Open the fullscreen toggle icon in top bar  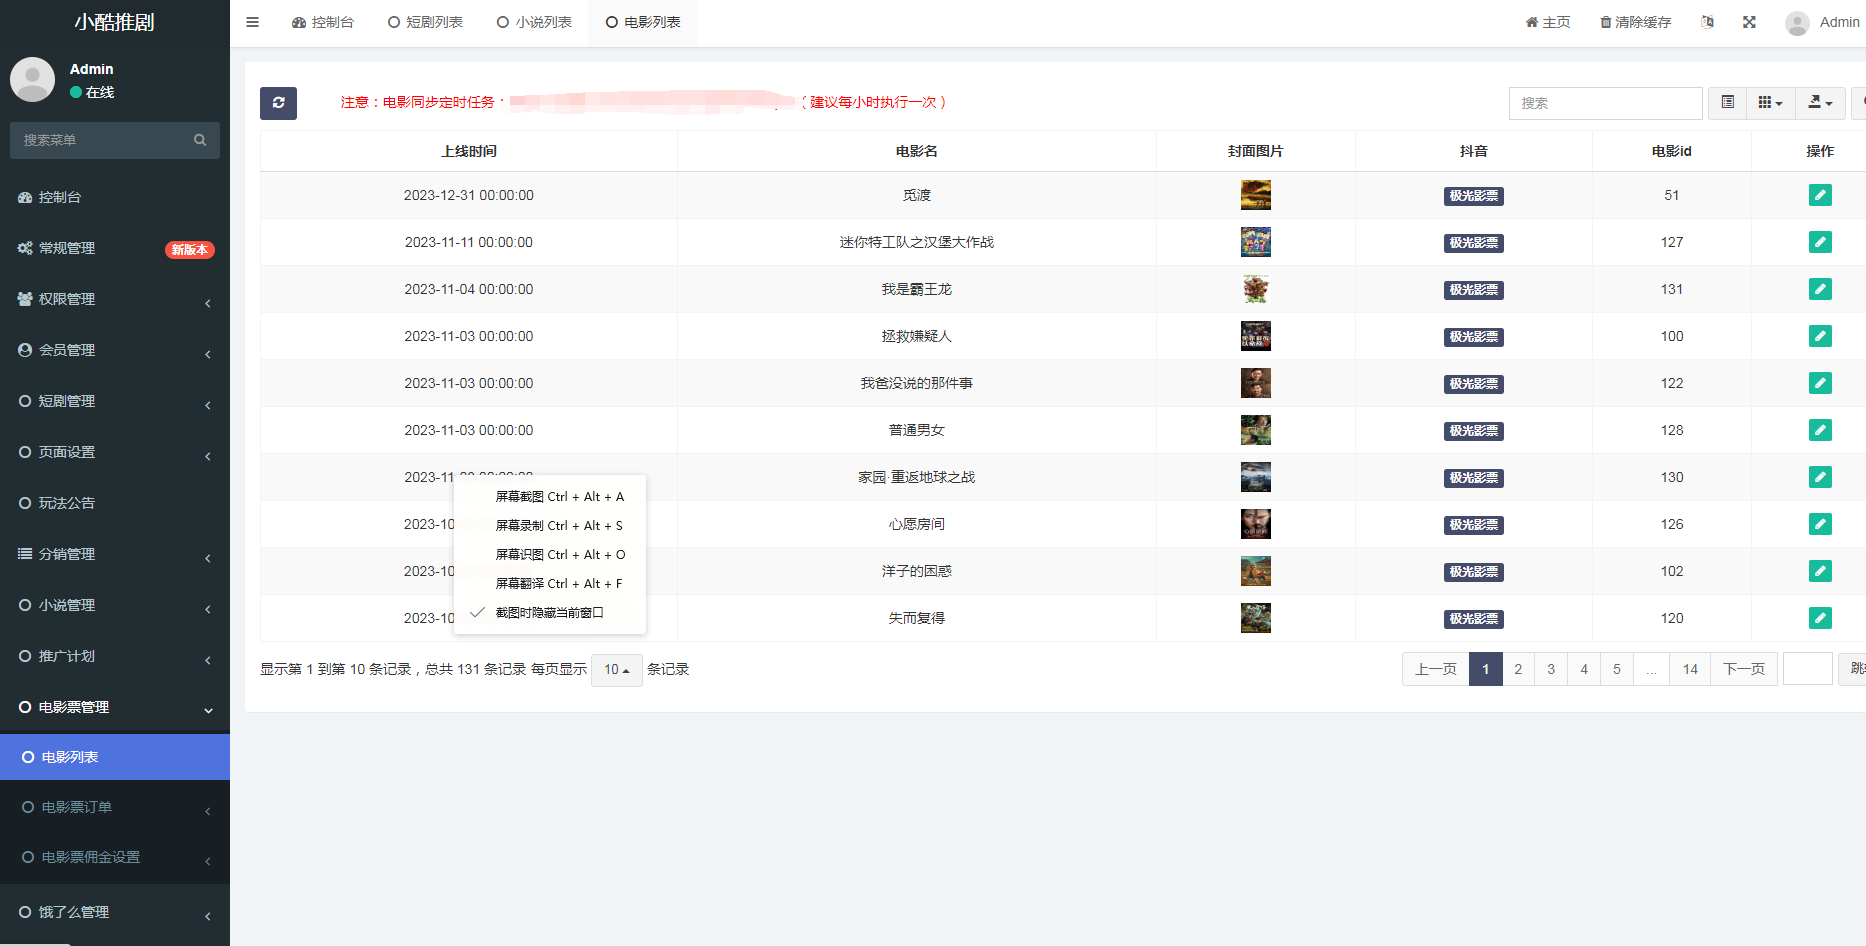(1749, 21)
